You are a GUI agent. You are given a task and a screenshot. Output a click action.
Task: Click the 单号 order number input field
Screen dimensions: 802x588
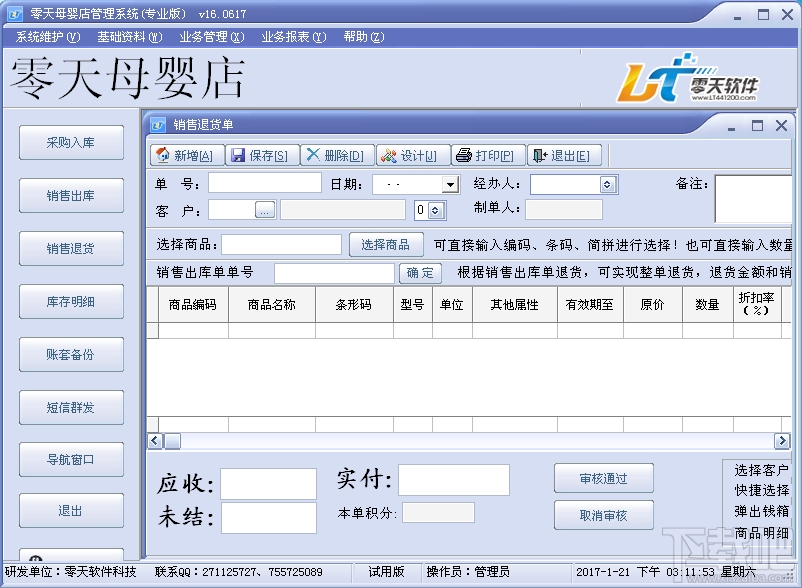tap(265, 182)
